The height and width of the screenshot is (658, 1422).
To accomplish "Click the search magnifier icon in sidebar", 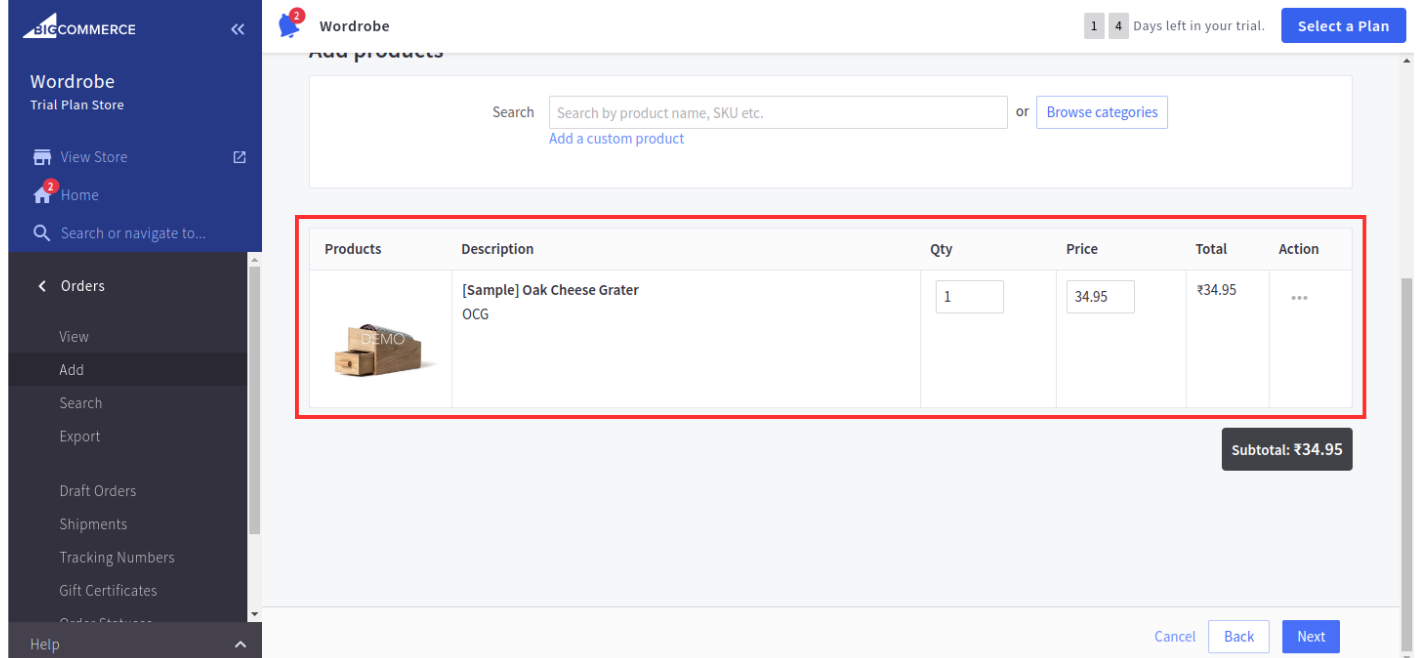I will point(42,233).
